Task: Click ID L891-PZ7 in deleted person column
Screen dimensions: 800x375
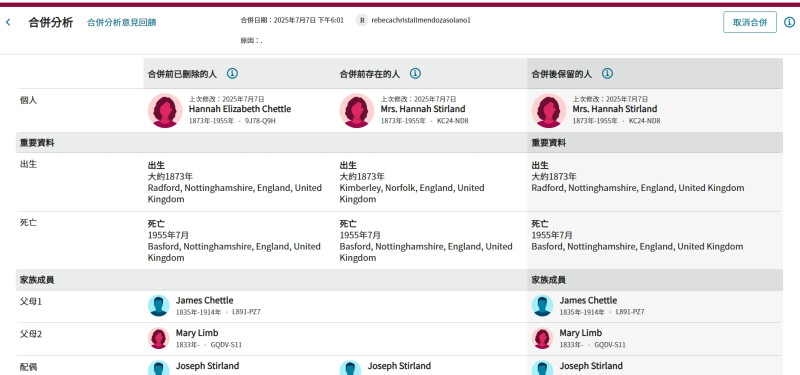Action: (246, 312)
